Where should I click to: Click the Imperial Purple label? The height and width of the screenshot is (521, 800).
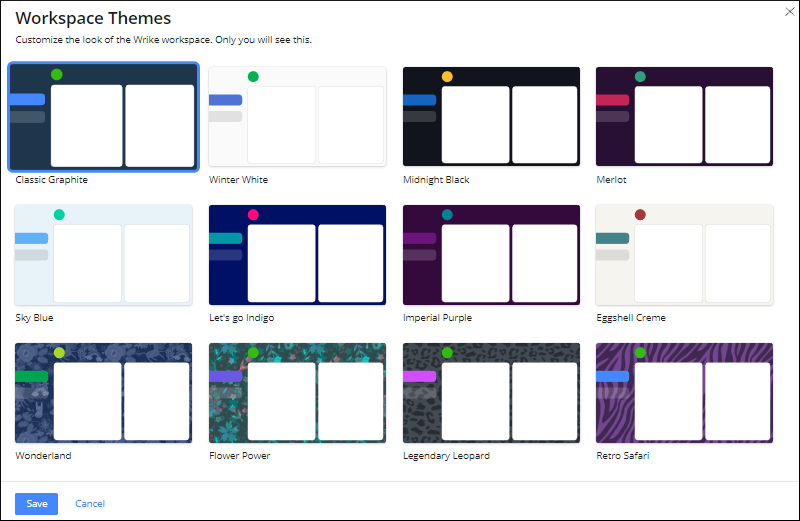coord(437,317)
